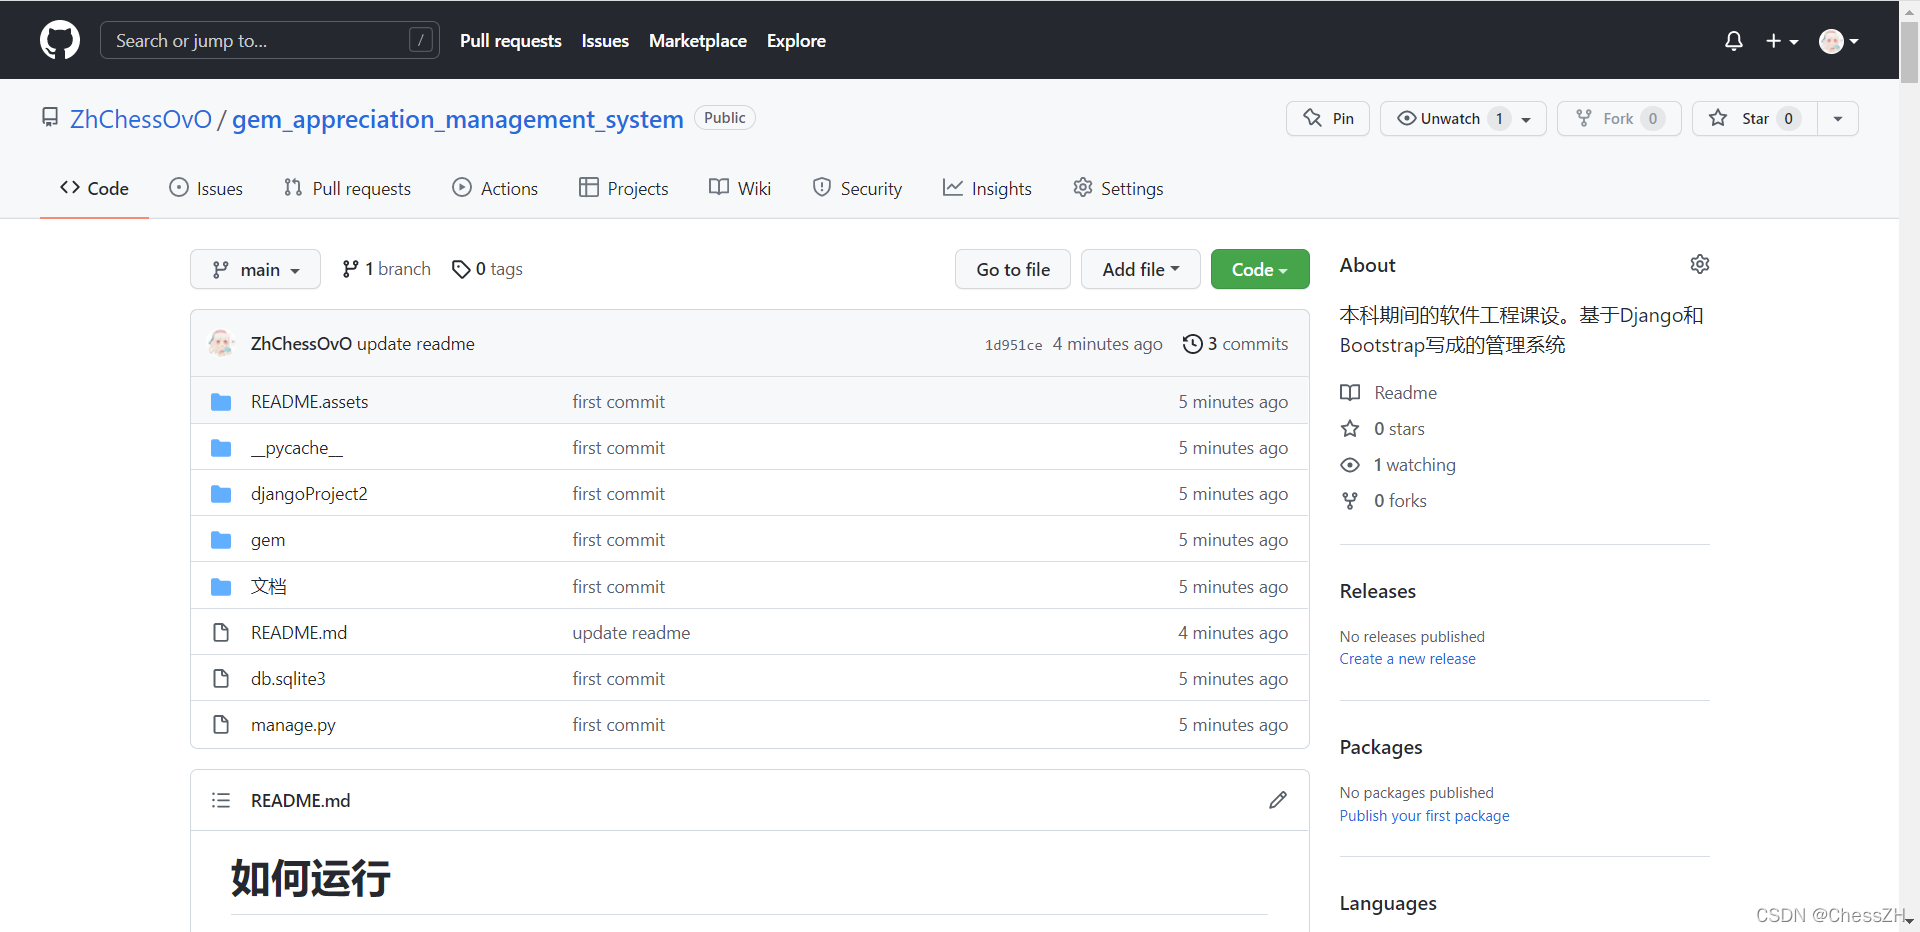The width and height of the screenshot is (1920, 932).
Task: Open the db.sqlite3 file
Action: tap(288, 679)
